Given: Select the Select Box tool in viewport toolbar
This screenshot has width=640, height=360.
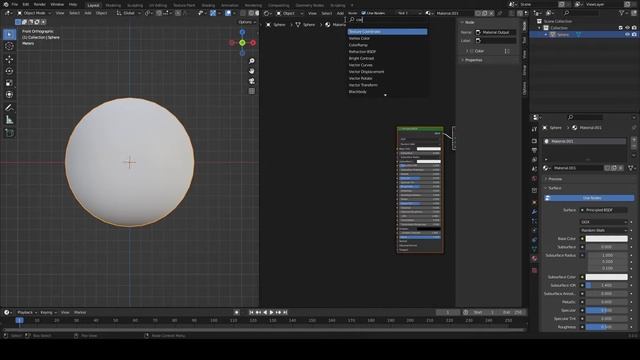Looking at the screenshot, I should (x=9, y=34).
